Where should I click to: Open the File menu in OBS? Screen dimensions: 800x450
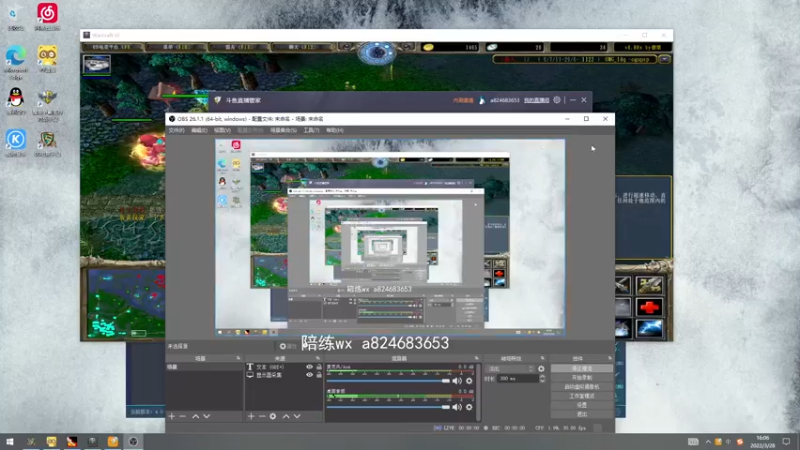176,131
